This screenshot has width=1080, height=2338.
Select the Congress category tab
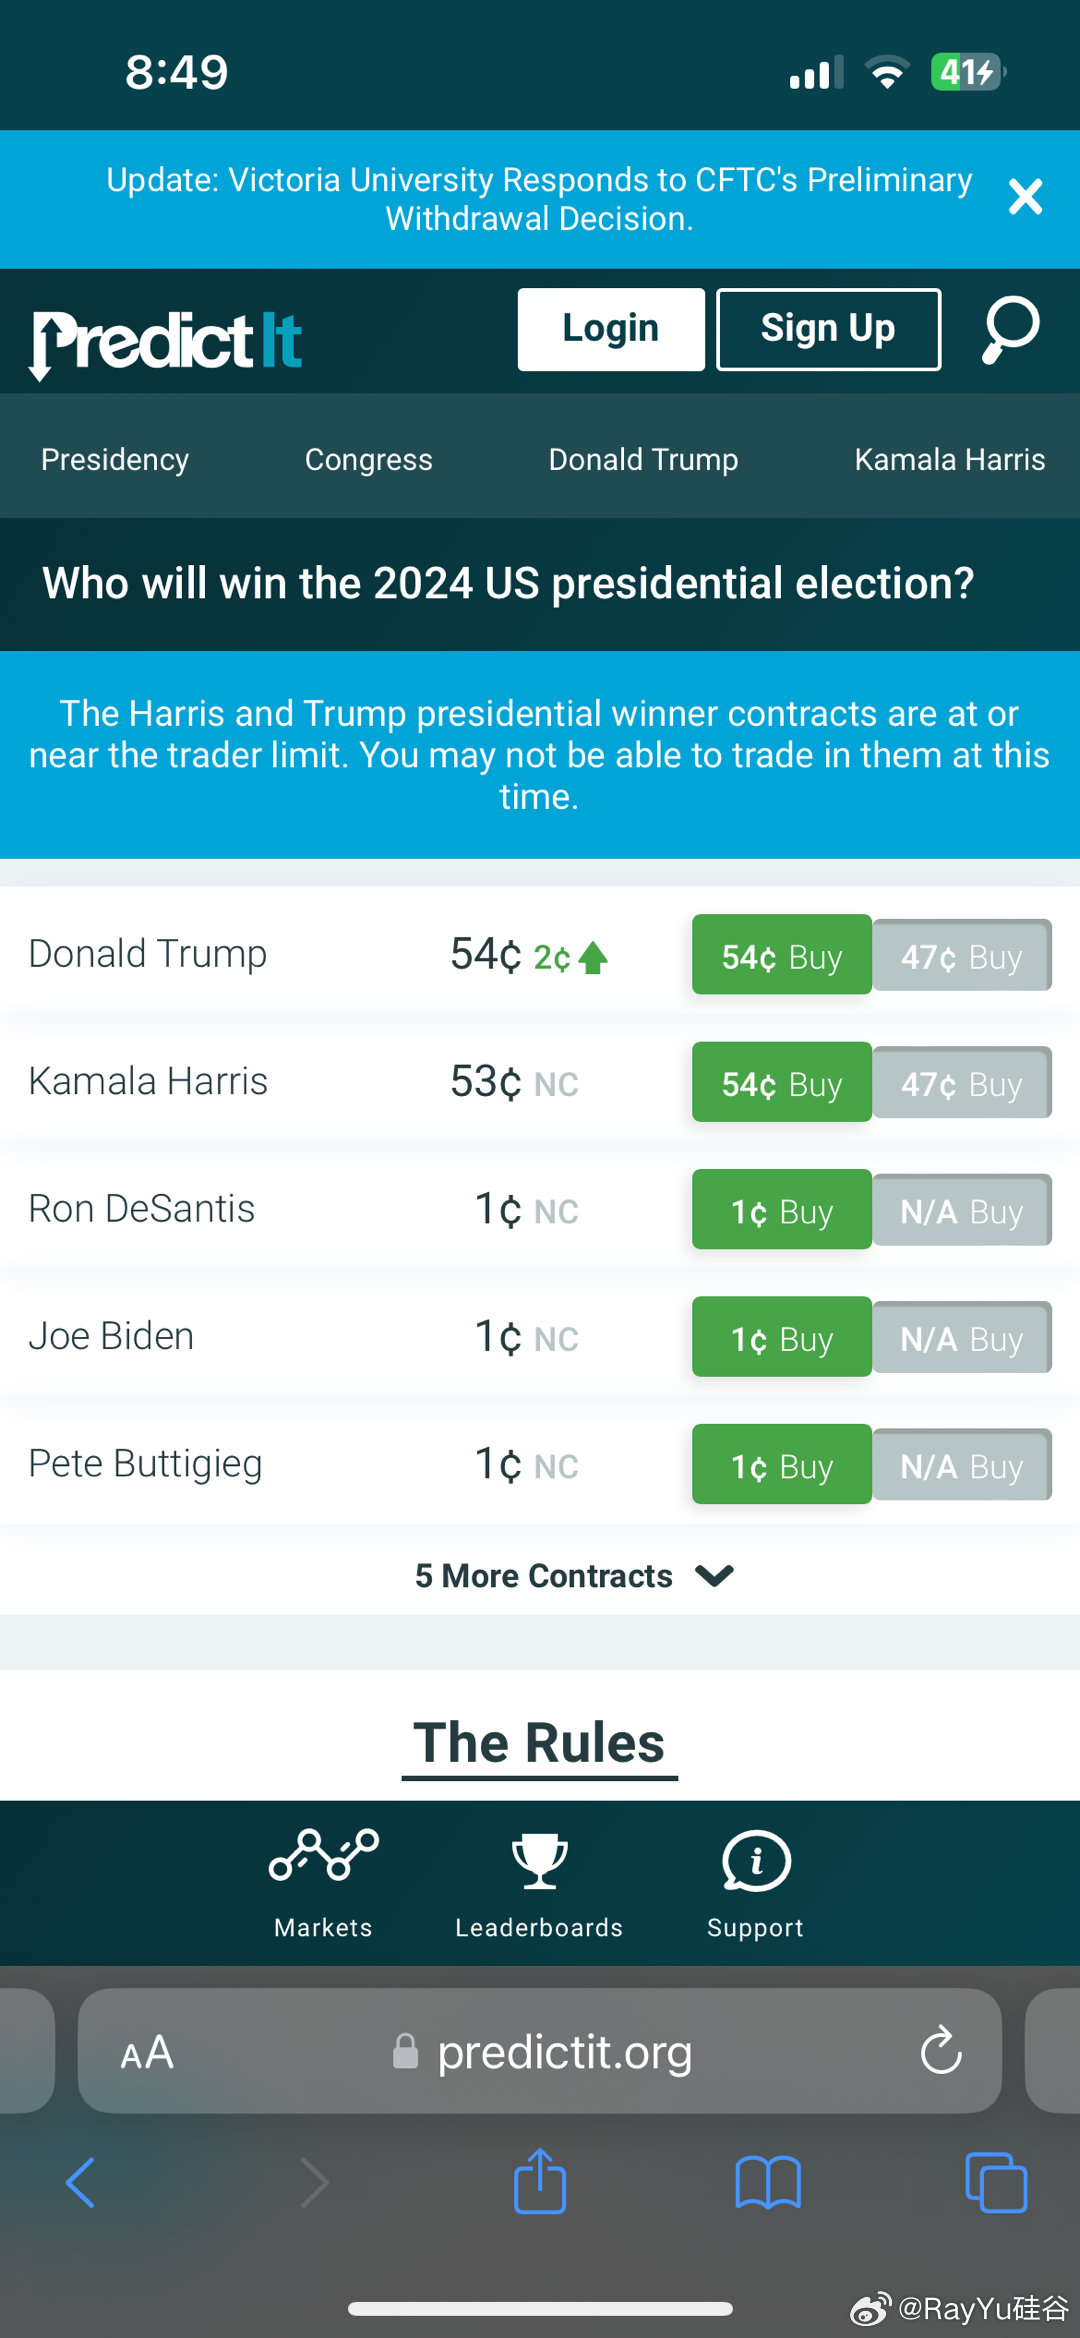[368, 459]
